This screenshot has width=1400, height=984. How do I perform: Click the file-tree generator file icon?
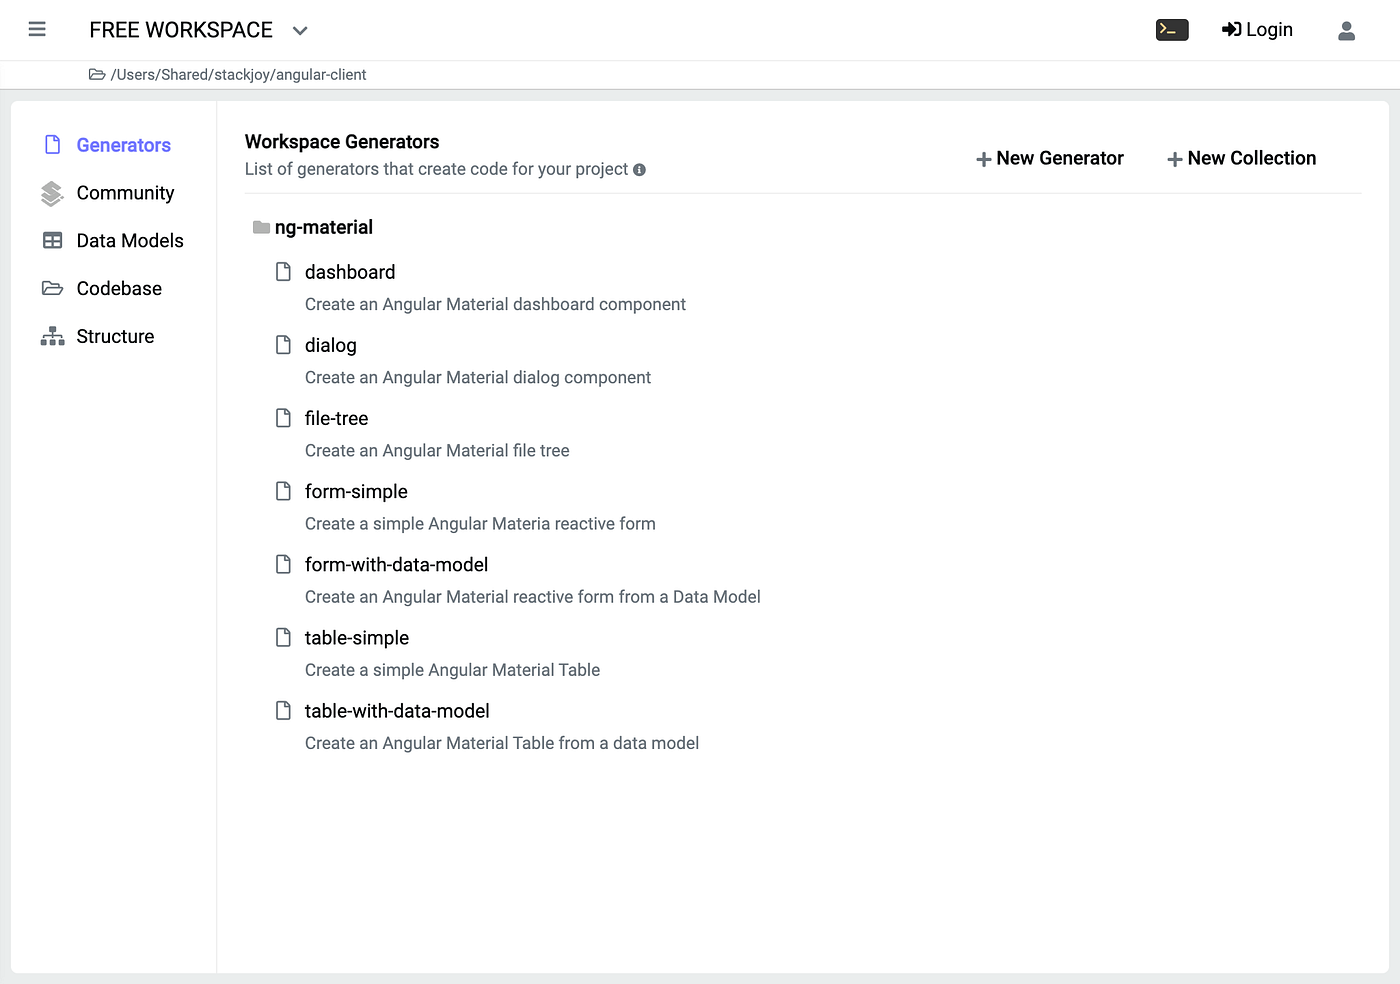(x=284, y=418)
